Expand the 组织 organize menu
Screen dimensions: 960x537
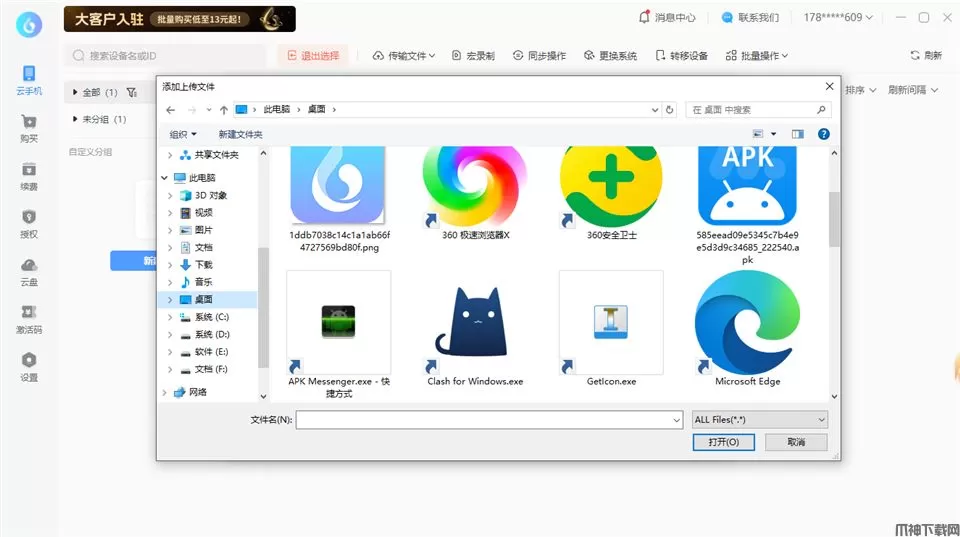tap(183, 134)
